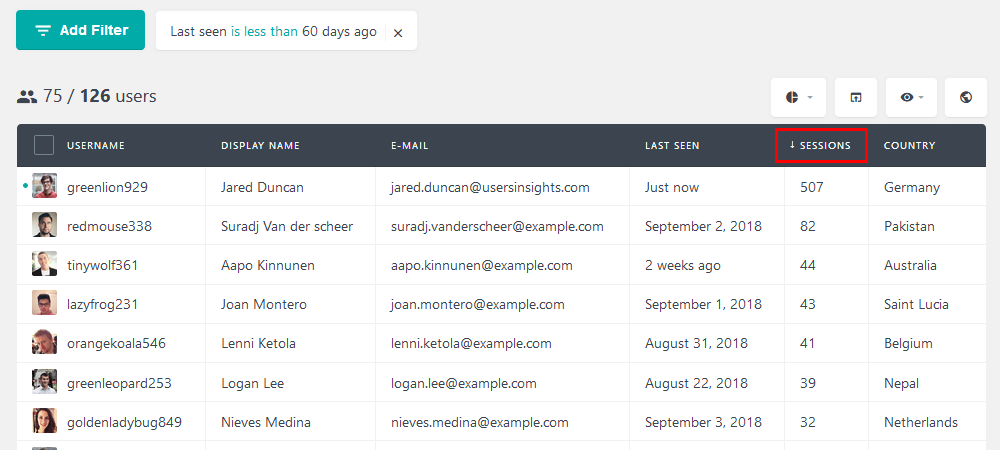Remove the Last seen 60 days filter

pyautogui.click(x=398, y=33)
